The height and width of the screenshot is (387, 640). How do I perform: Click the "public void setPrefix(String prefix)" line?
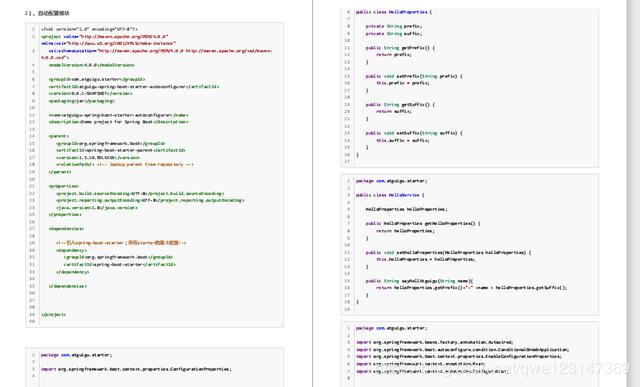pyautogui.click(x=414, y=76)
